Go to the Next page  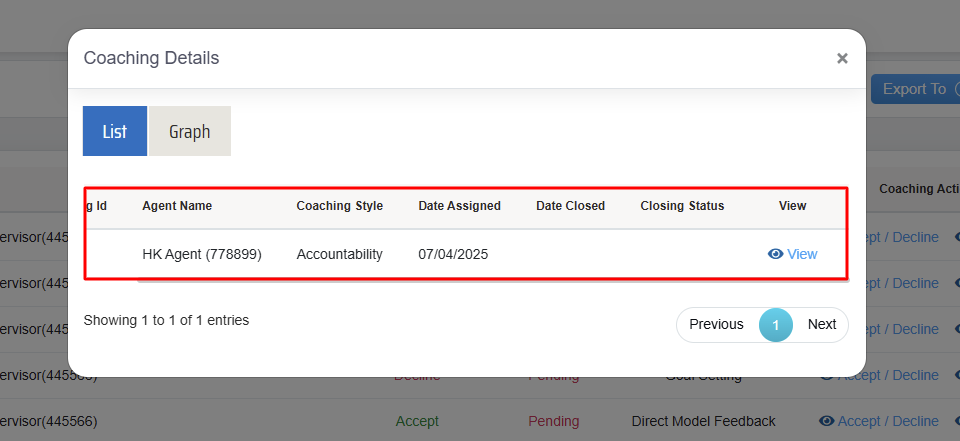822,324
